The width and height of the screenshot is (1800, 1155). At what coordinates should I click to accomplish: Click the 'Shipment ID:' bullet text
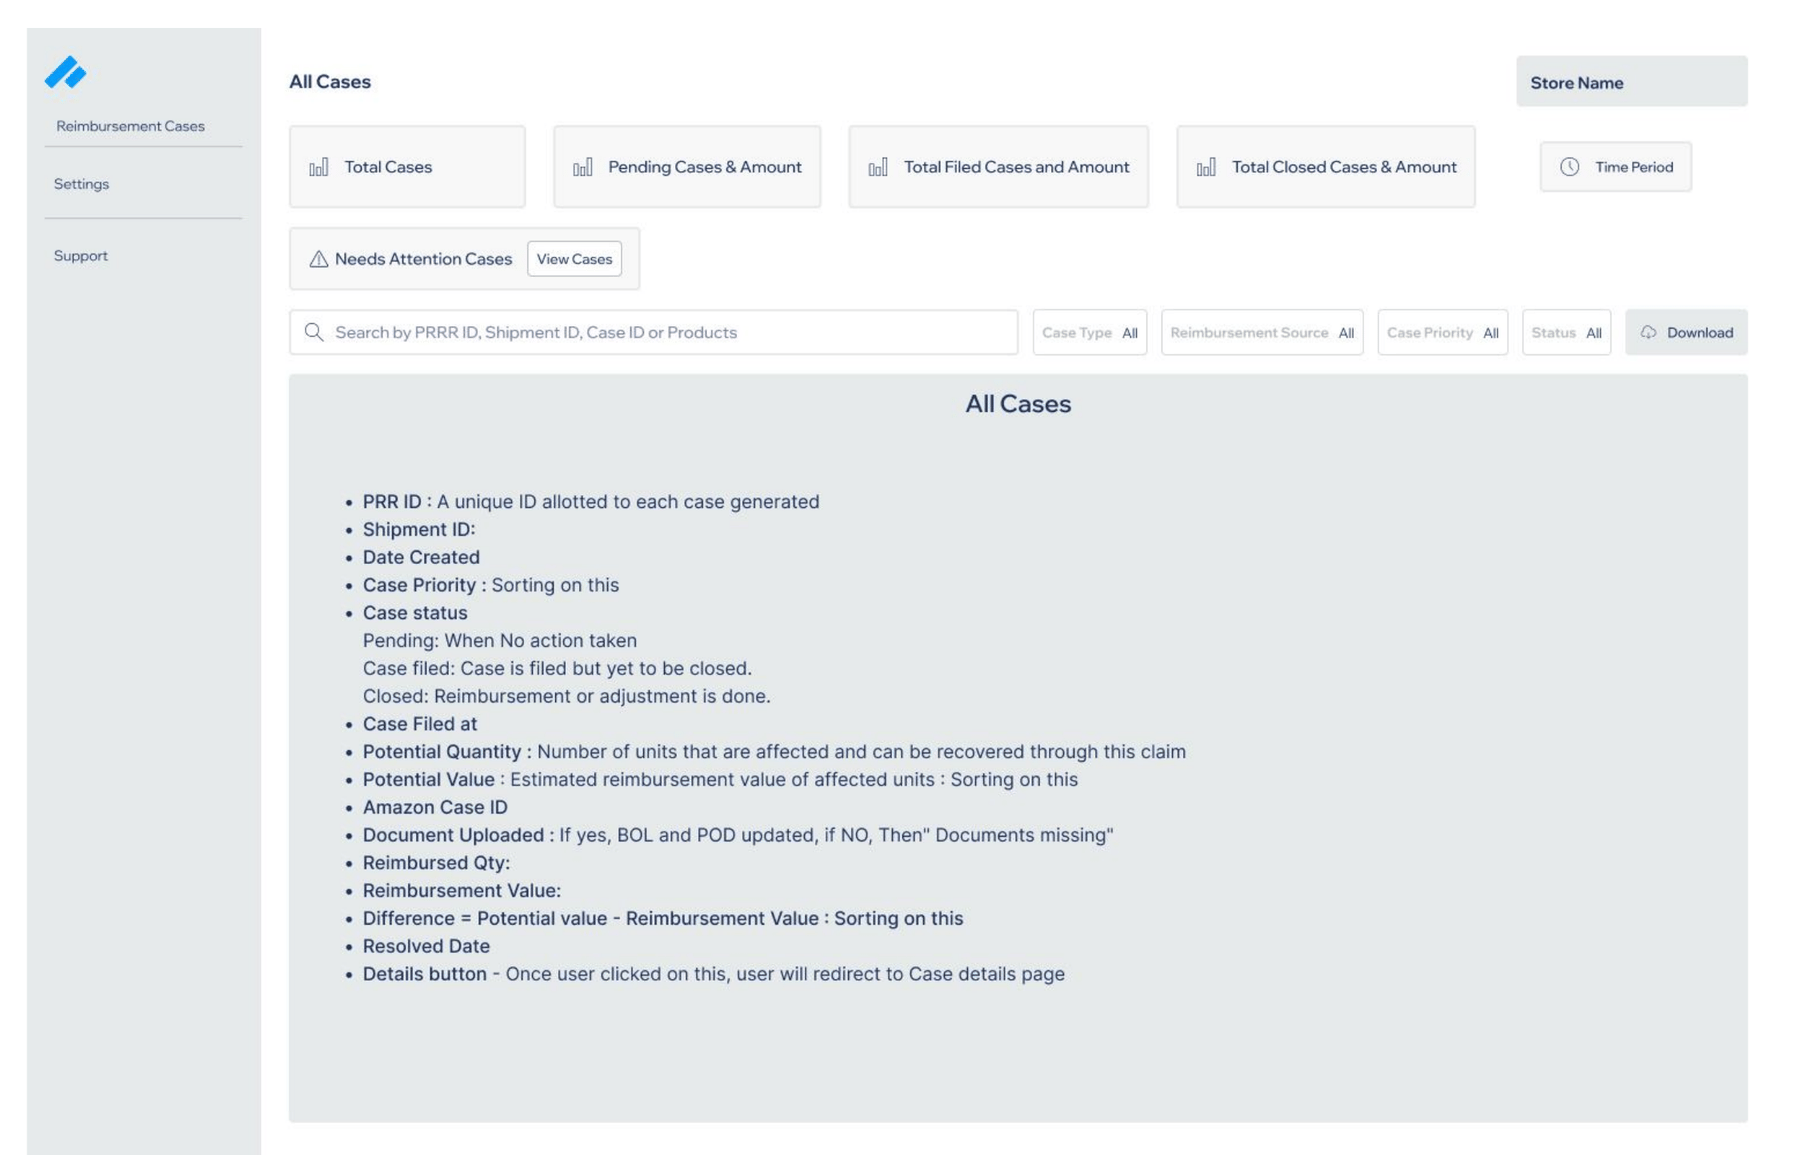click(x=419, y=530)
